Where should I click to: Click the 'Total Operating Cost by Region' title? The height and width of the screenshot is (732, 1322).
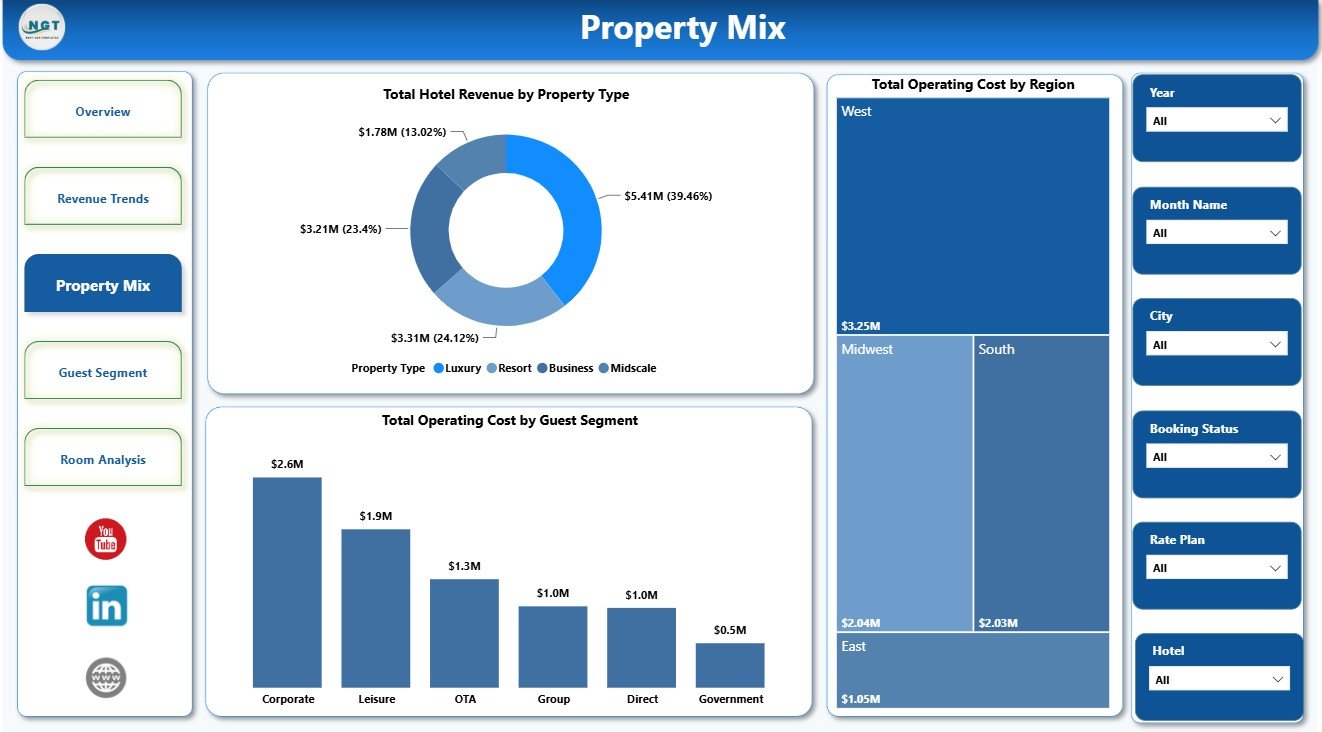click(x=973, y=84)
